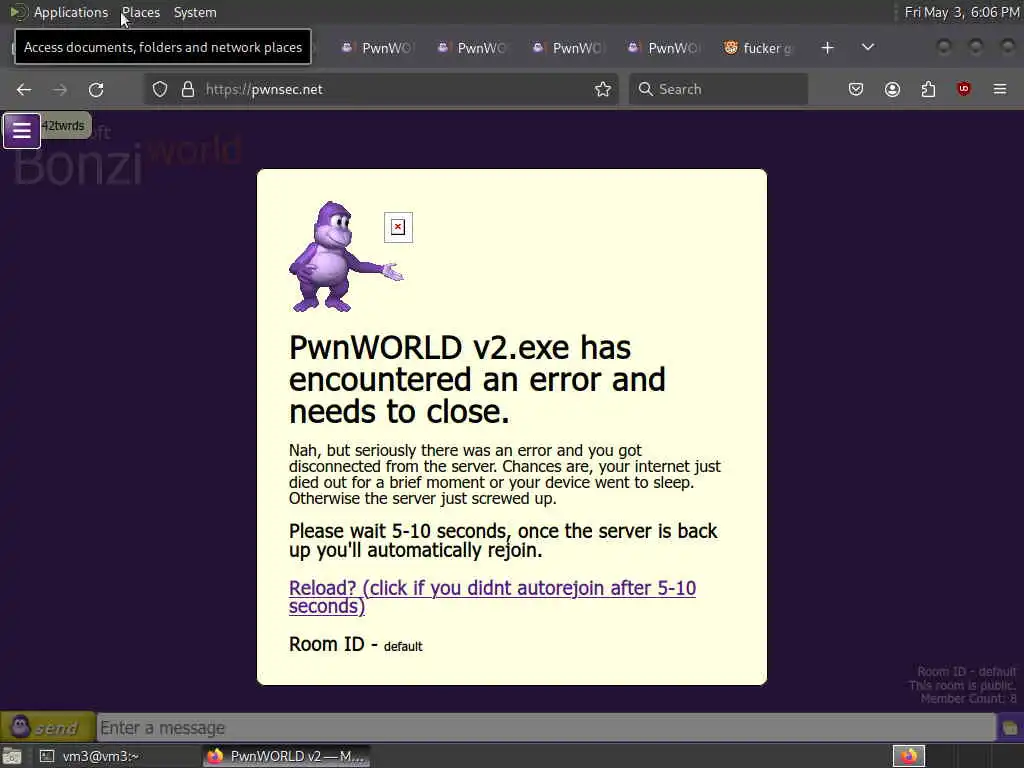Click Bonzi send button
Image resolution: width=1024 pixels, height=768 pixels.
click(x=47, y=727)
